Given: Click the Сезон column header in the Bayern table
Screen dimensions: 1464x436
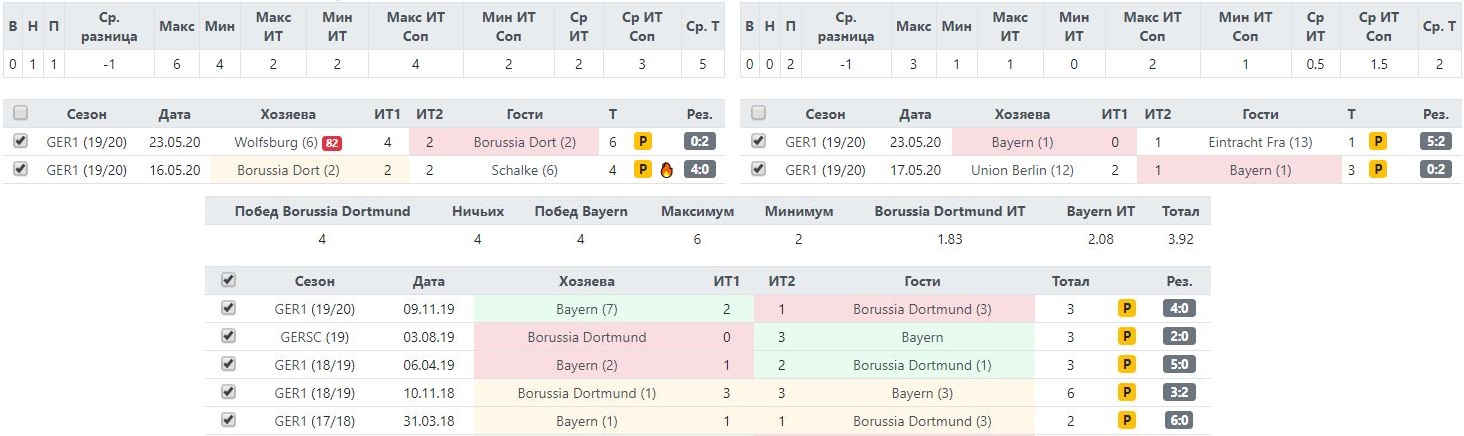Looking at the screenshot, I should pyautogui.click(x=825, y=115).
